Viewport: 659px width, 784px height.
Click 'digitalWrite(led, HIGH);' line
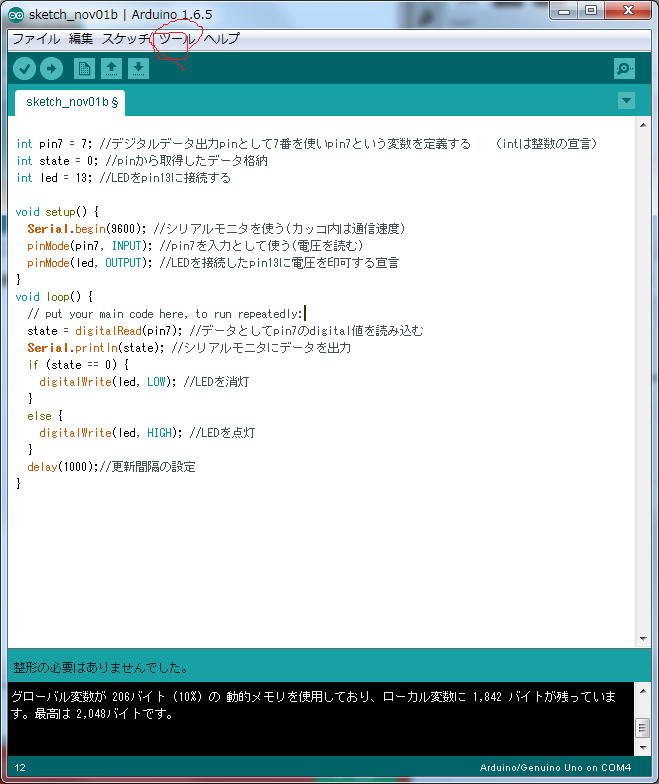[x=147, y=433]
